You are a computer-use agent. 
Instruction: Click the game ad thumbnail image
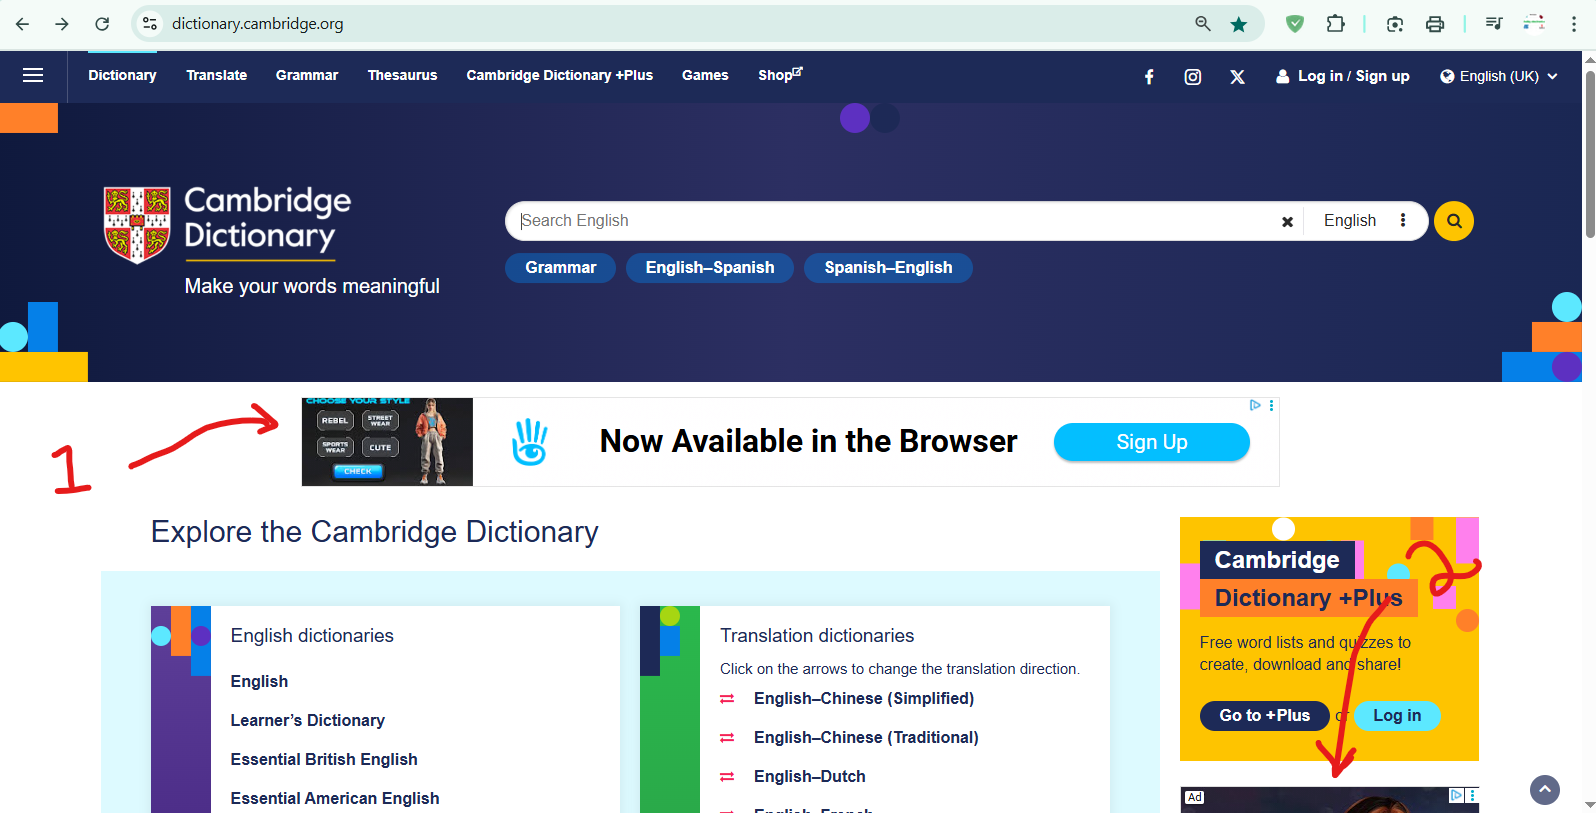pyautogui.click(x=387, y=442)
